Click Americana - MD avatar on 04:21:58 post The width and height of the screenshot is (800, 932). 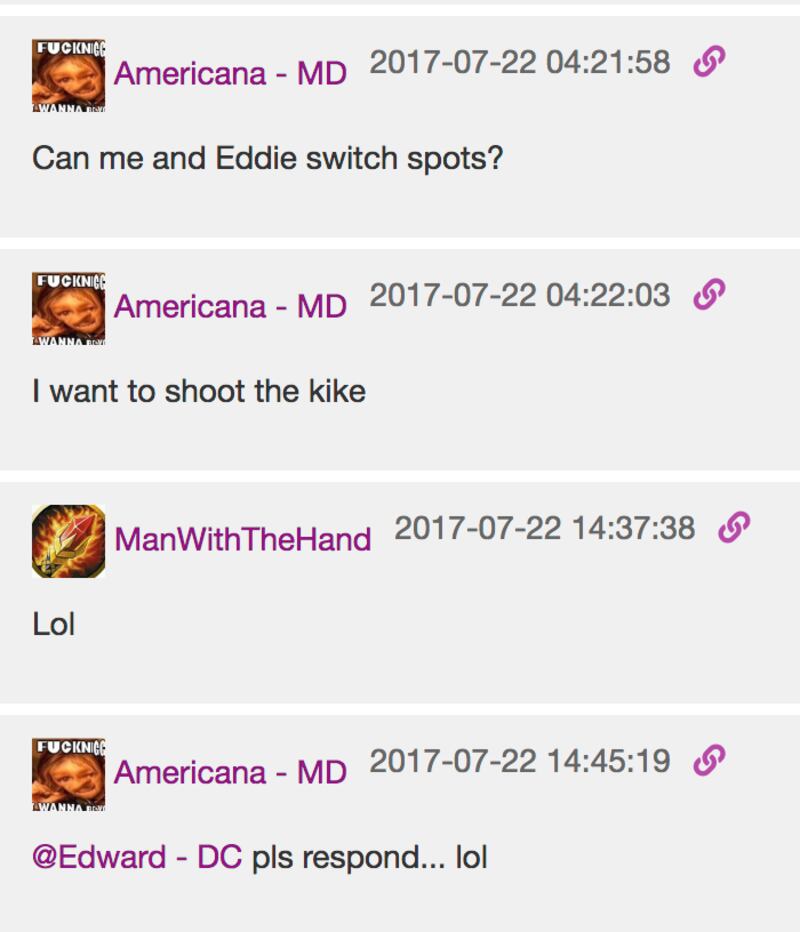point(69,75)
